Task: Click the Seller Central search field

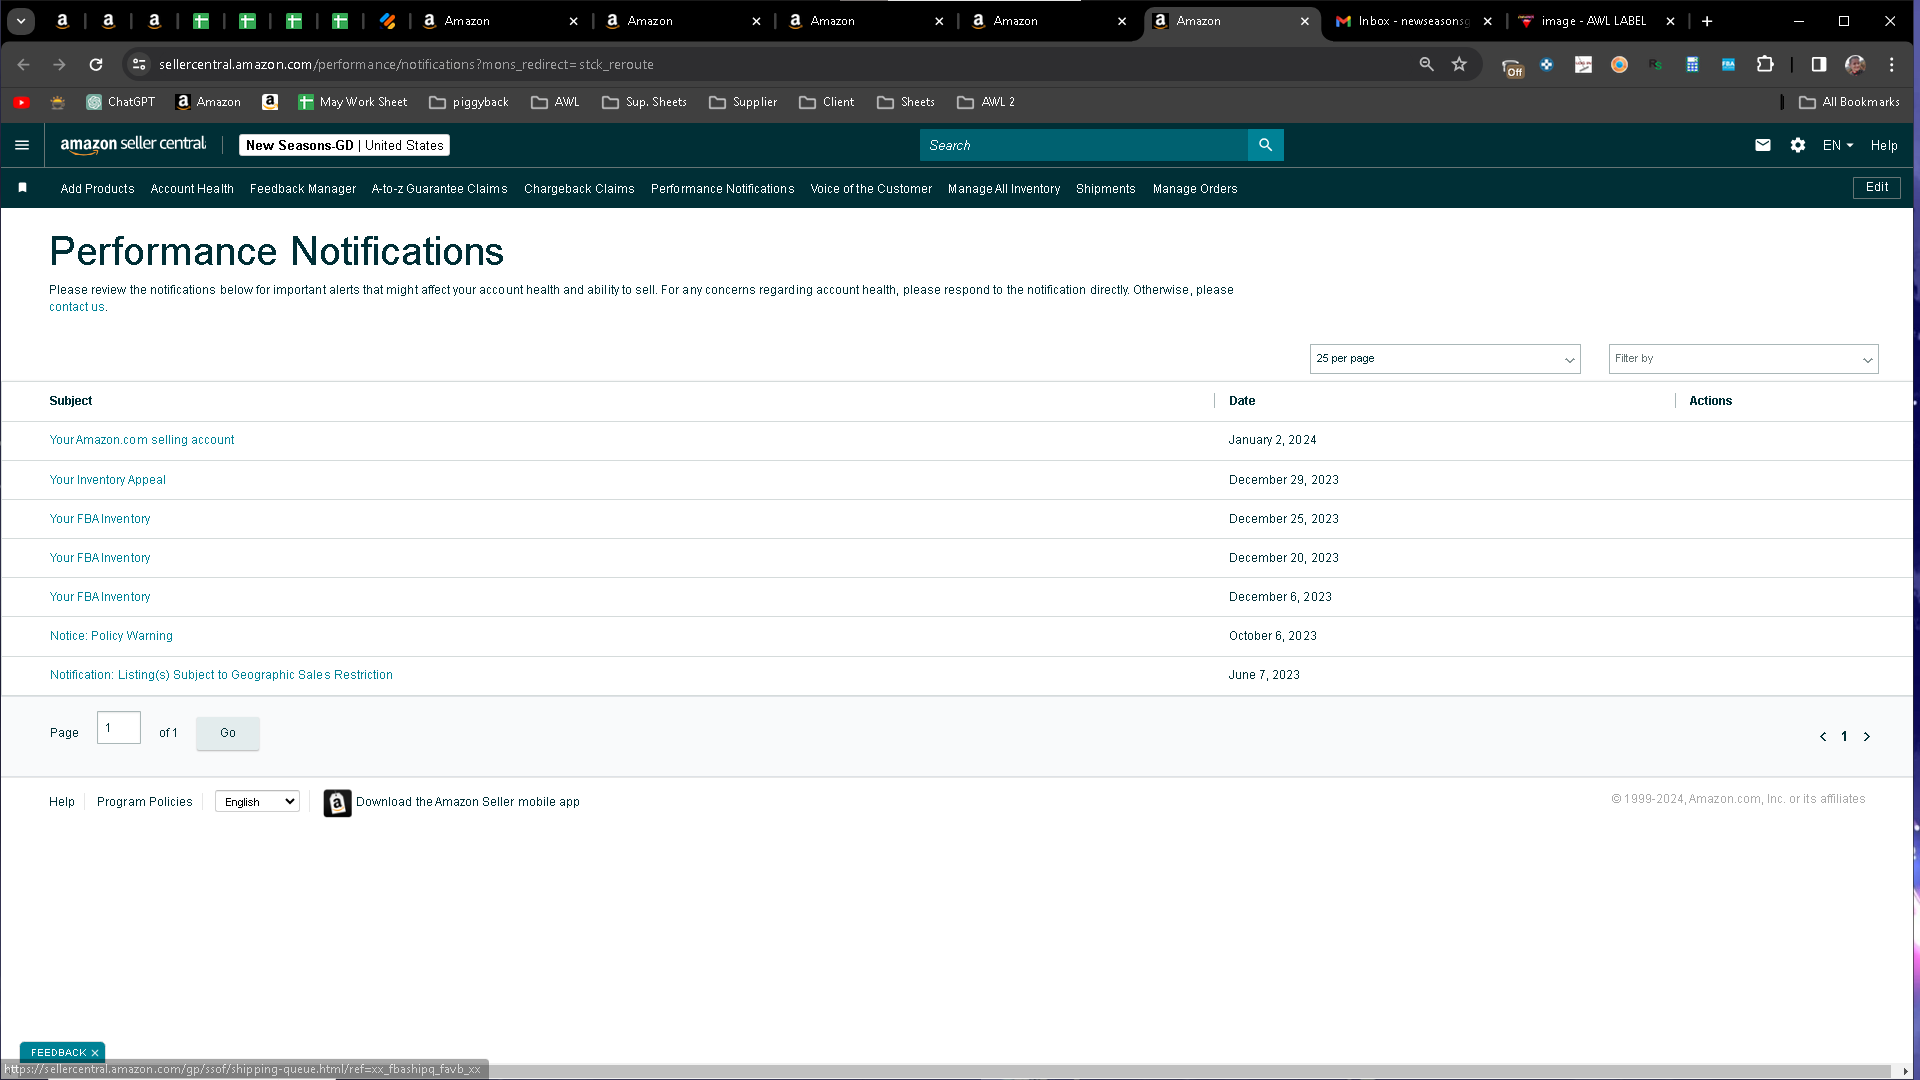Action: click(1083, 145)
